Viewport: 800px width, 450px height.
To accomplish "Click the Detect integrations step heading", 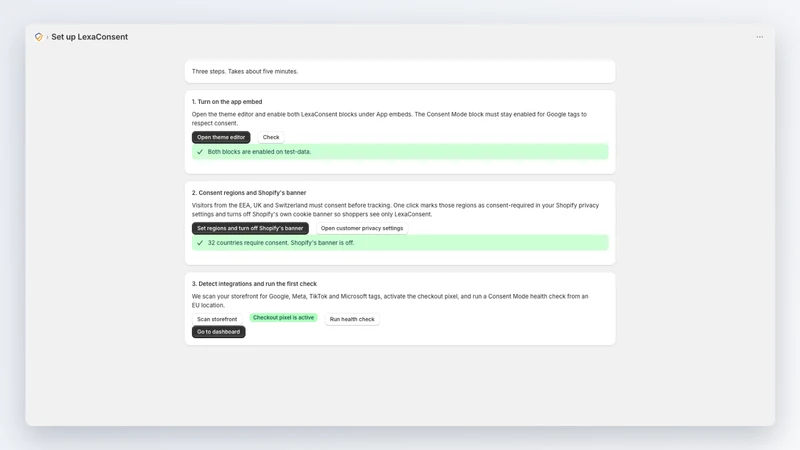I will click(x=254, y=284).
